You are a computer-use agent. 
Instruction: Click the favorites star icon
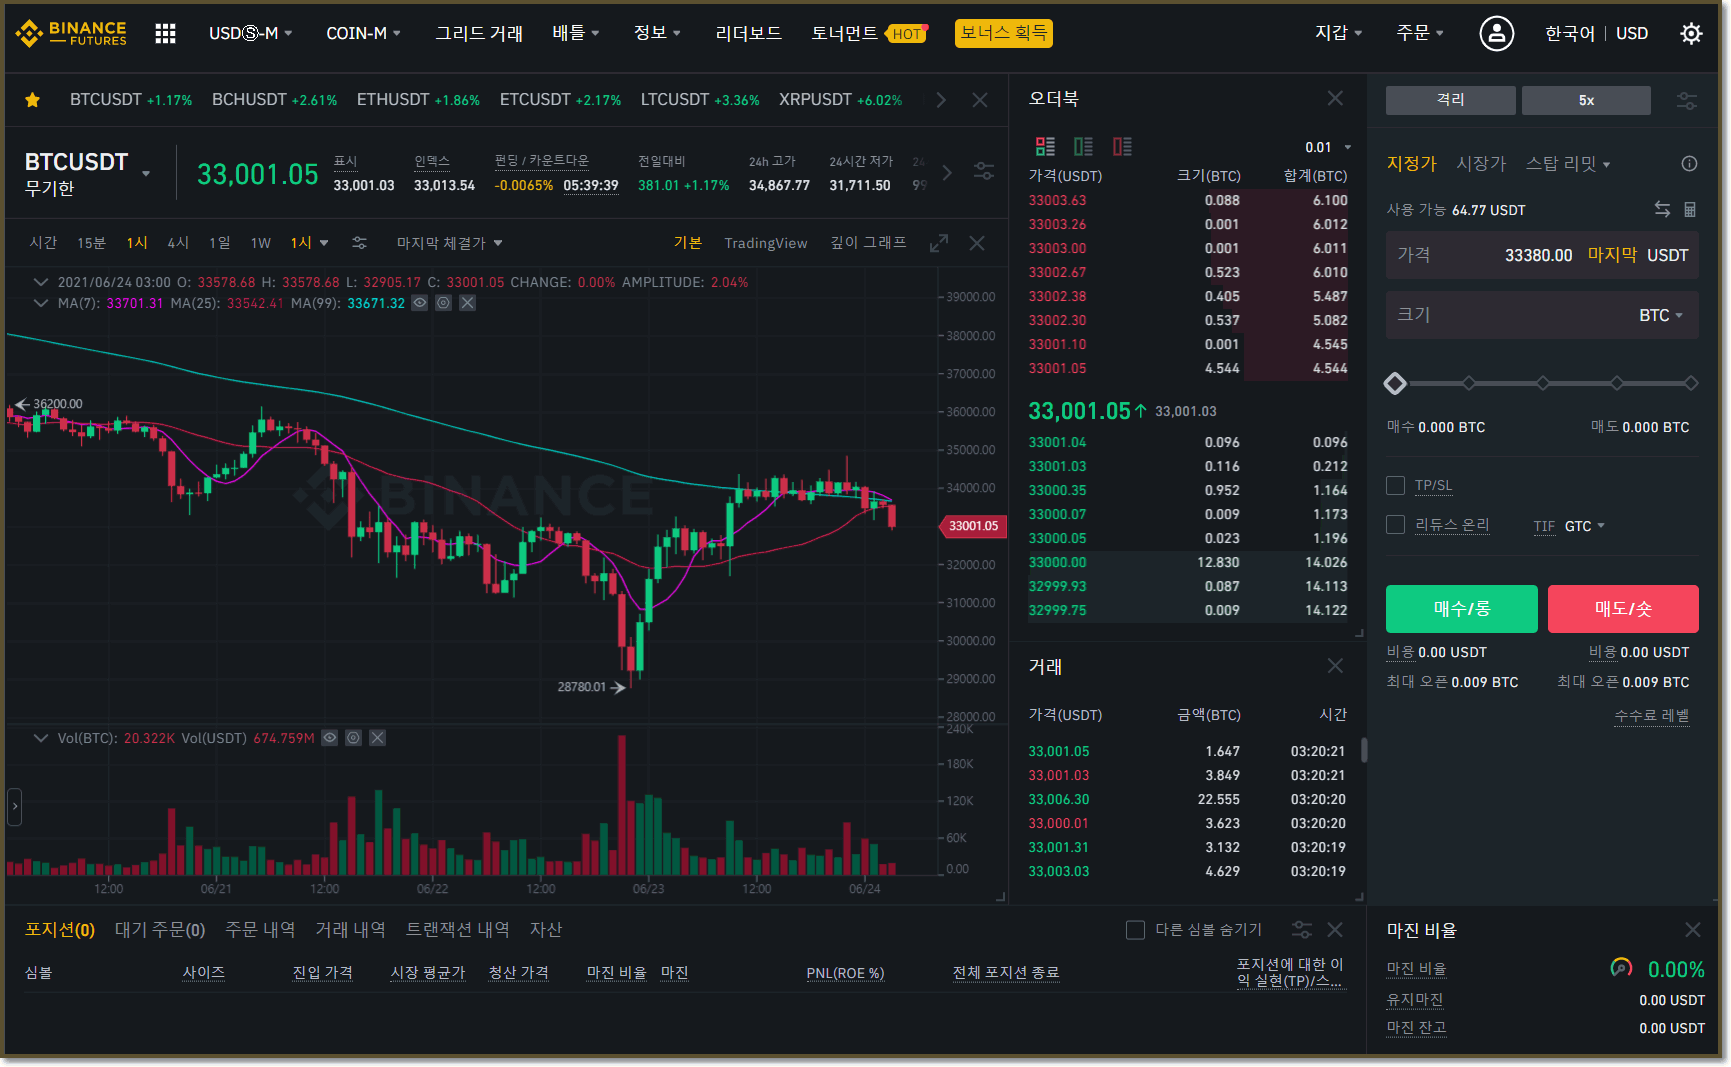click(x=33, y=100)
